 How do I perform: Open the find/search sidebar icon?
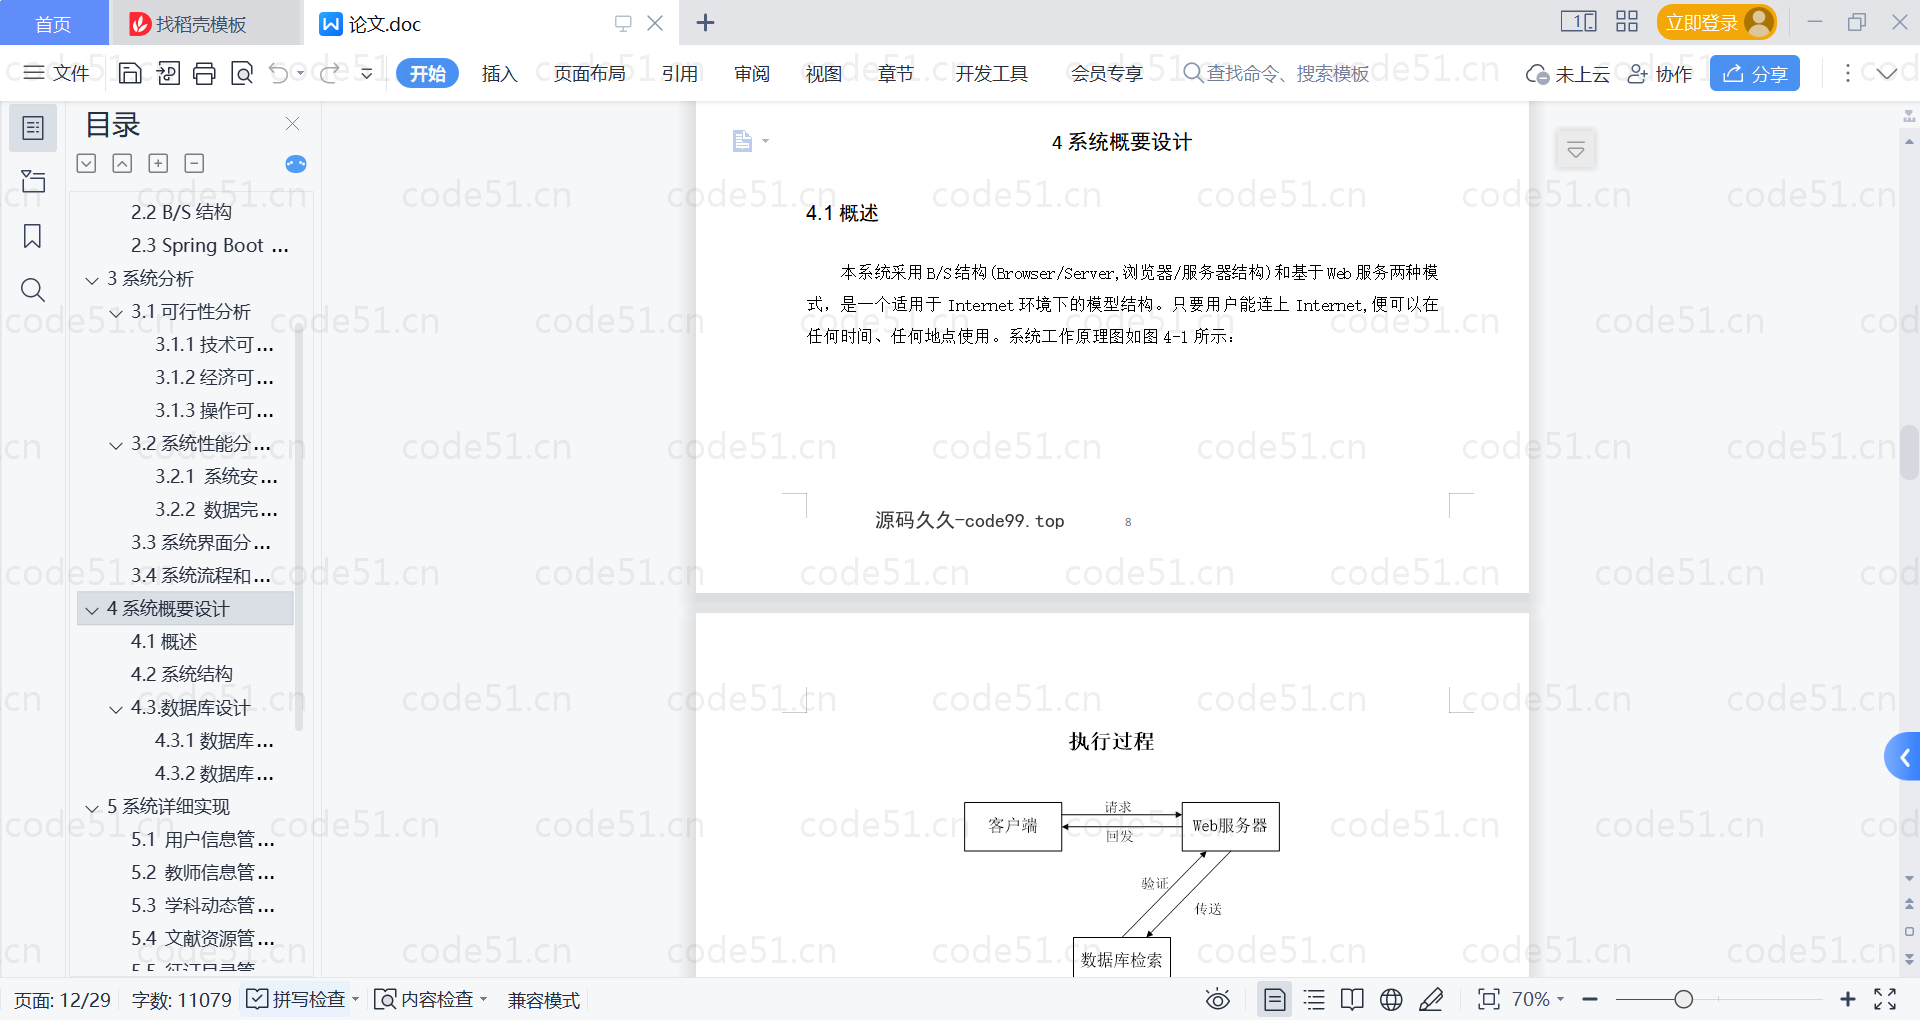[33, 290]
